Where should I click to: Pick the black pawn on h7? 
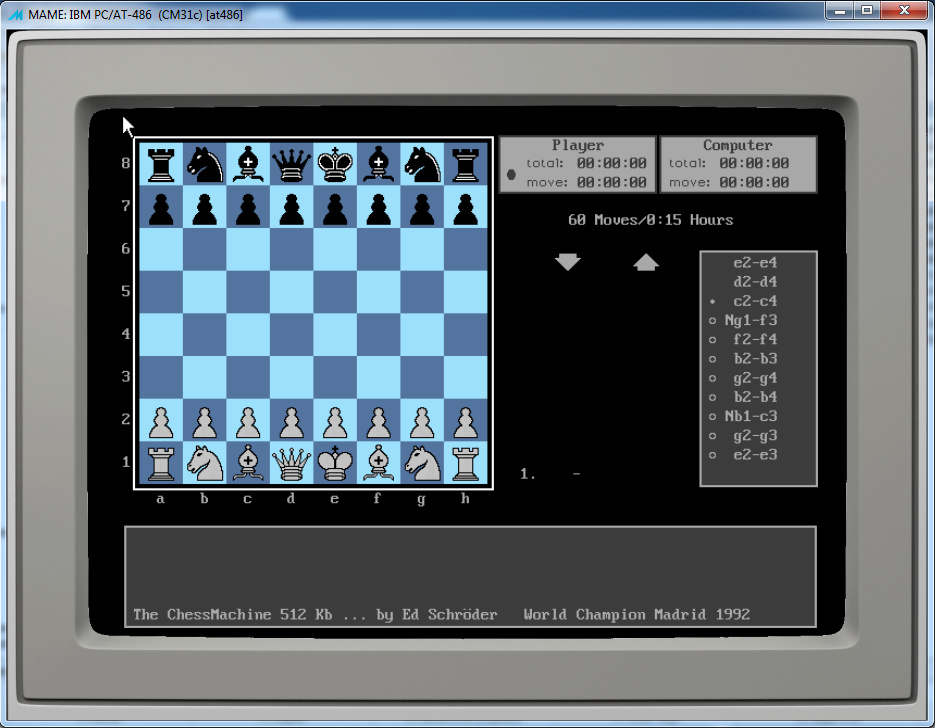[466, 209]
